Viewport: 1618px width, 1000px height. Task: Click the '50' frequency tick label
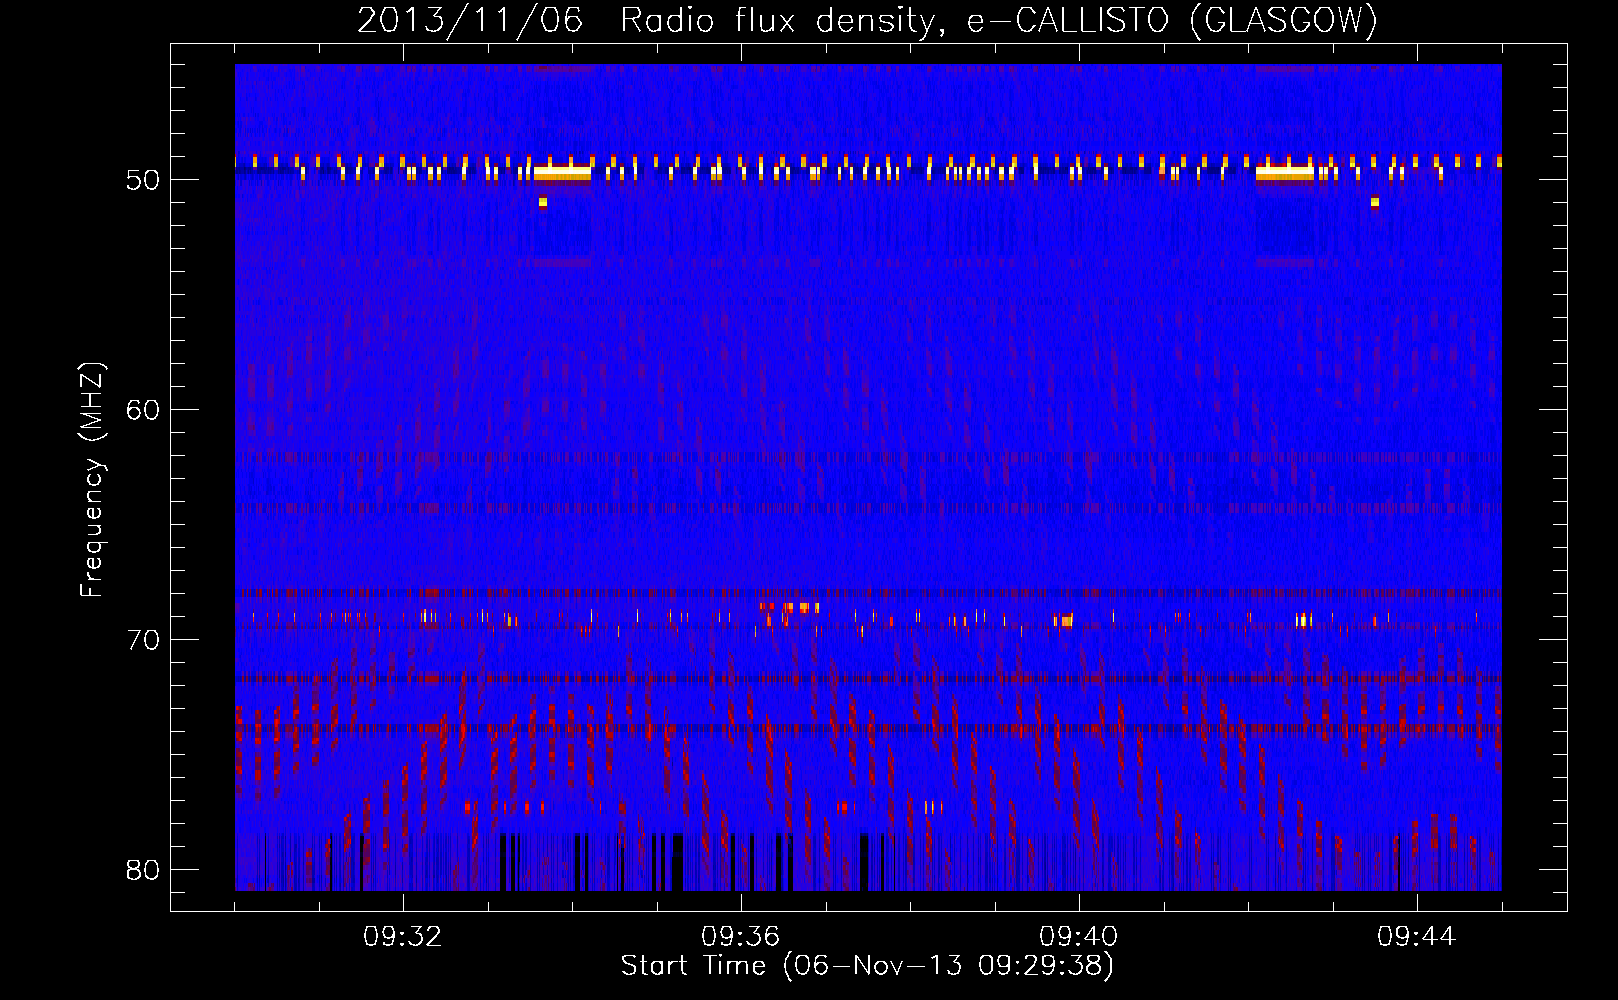point(143,180)
